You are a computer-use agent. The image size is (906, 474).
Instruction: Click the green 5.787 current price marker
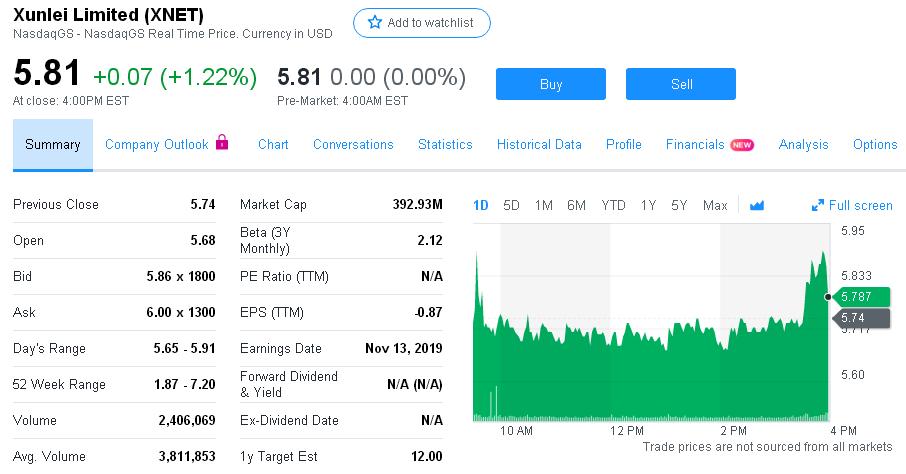[861, 297]
